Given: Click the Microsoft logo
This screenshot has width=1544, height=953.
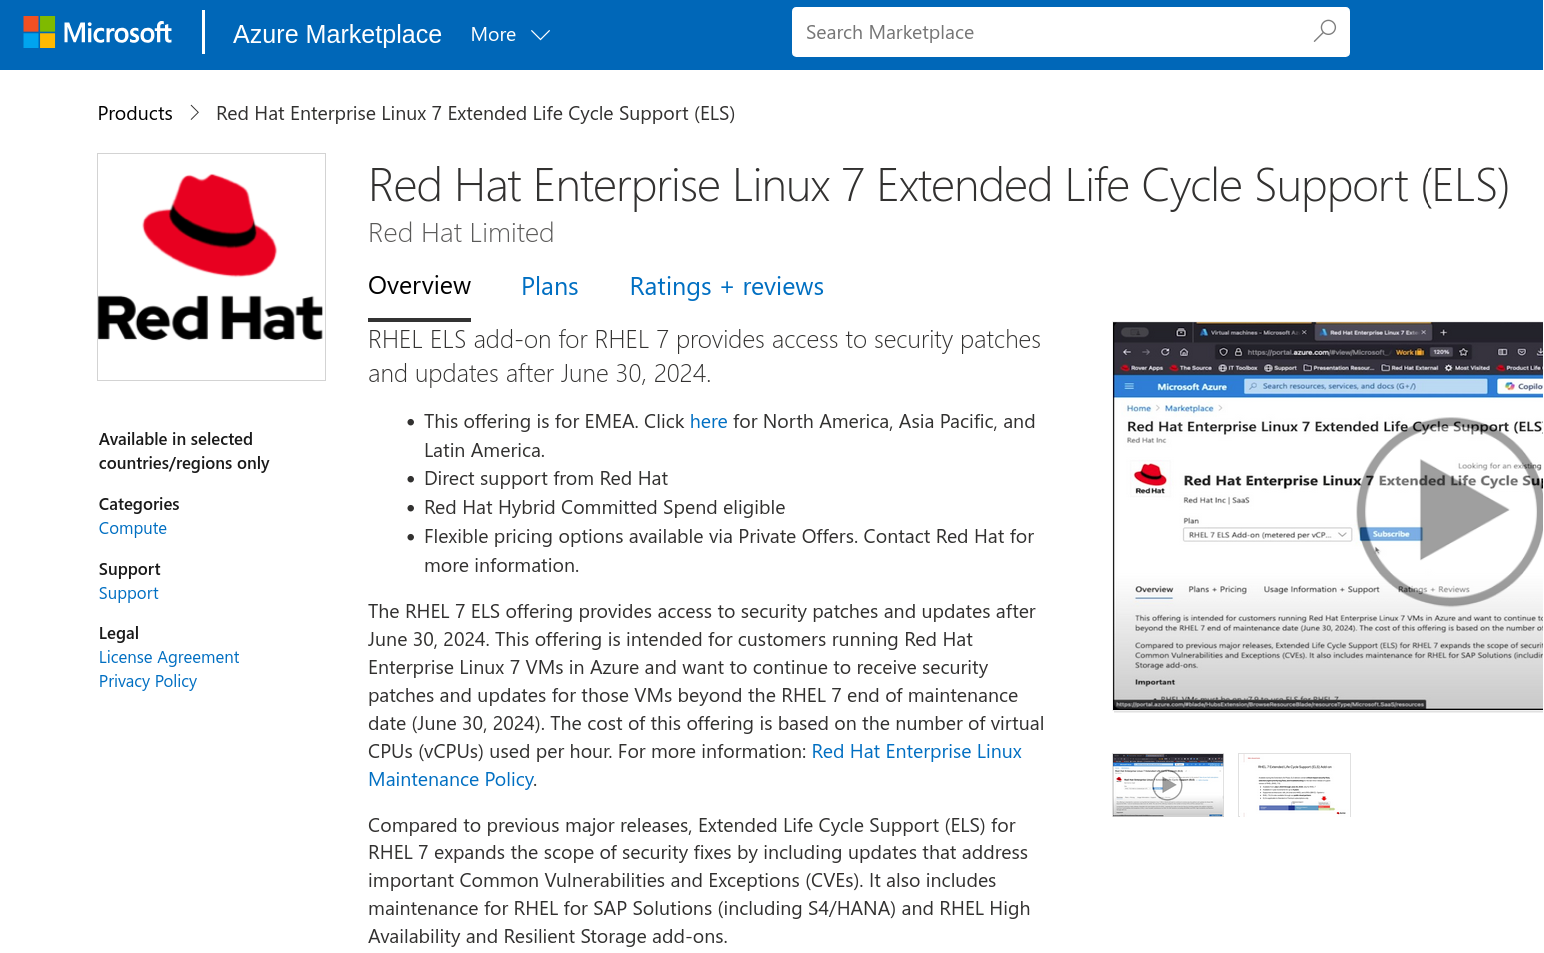Looking at the screenshot, I should [x=98, y=33].
